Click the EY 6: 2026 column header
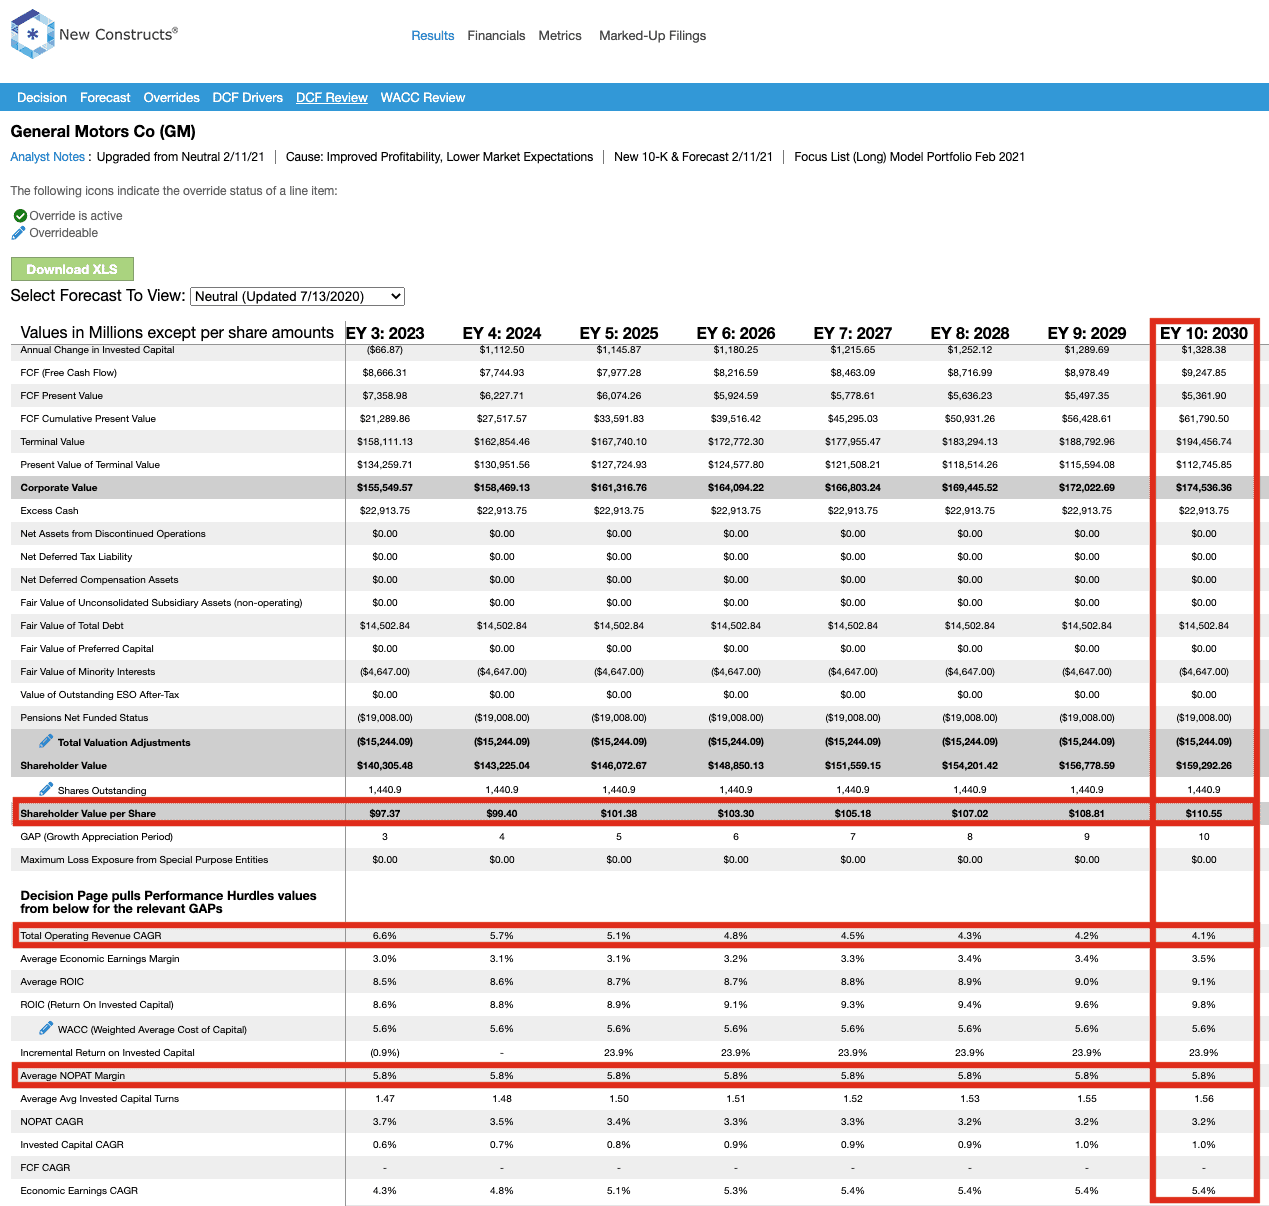Screen dimensions: 1269x1206 click(x=736, y=333)
